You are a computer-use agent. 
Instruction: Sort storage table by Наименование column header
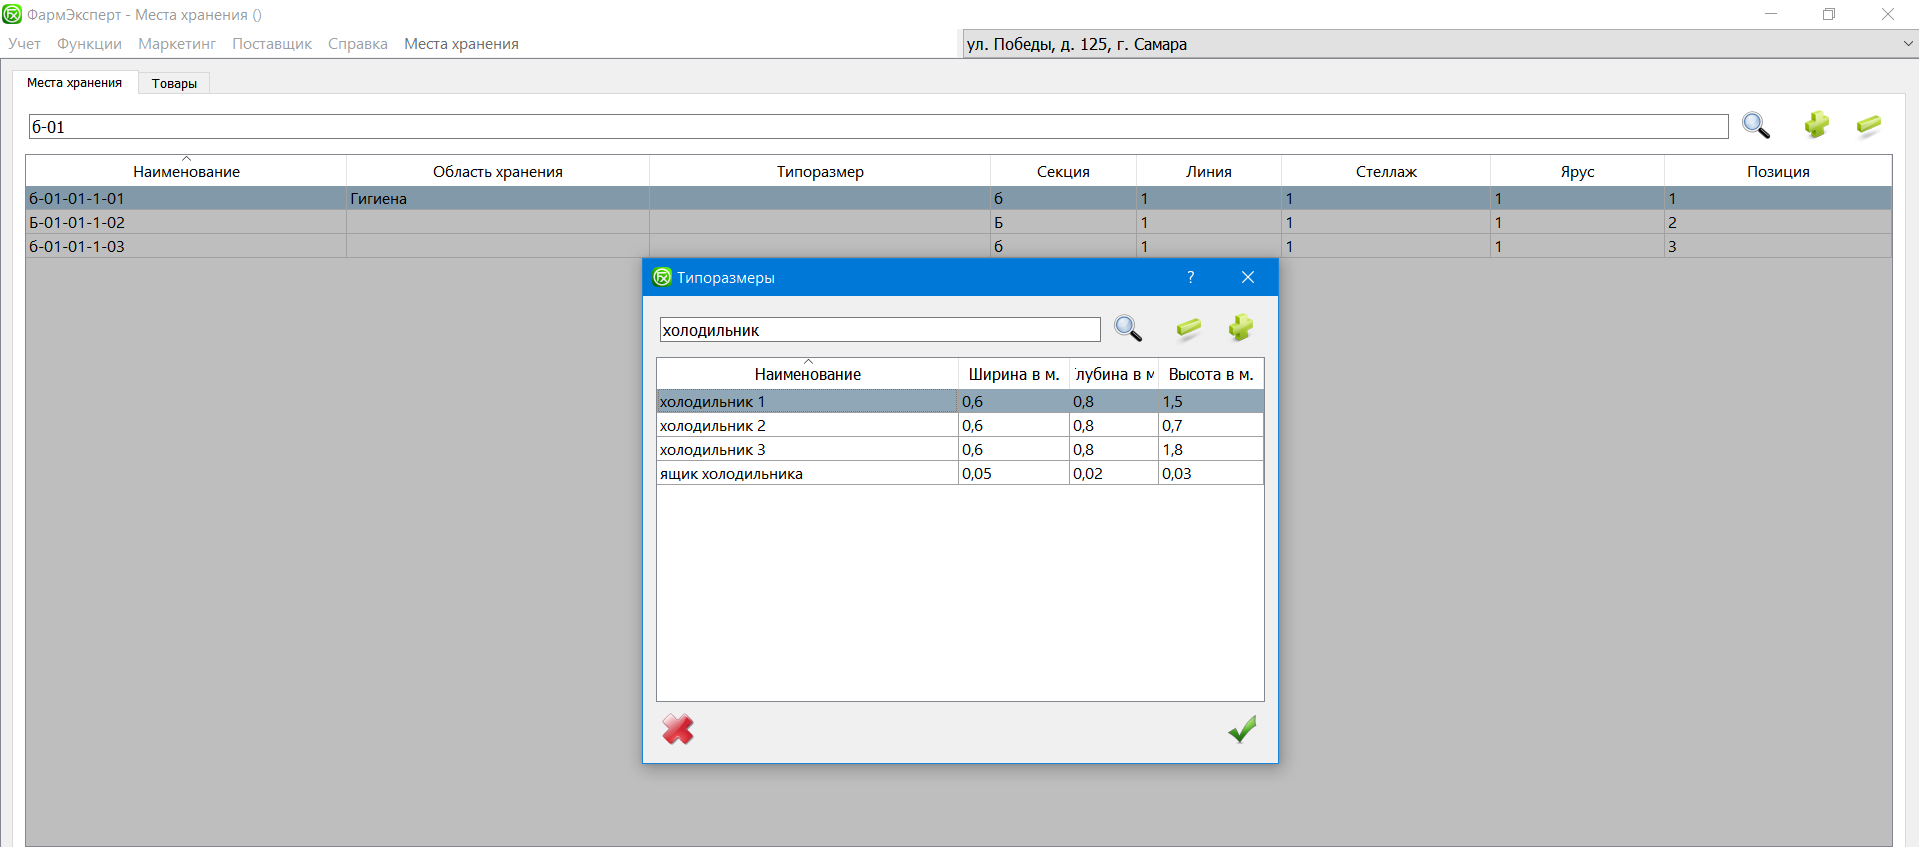pyautogui.click(x=186, y=171)
